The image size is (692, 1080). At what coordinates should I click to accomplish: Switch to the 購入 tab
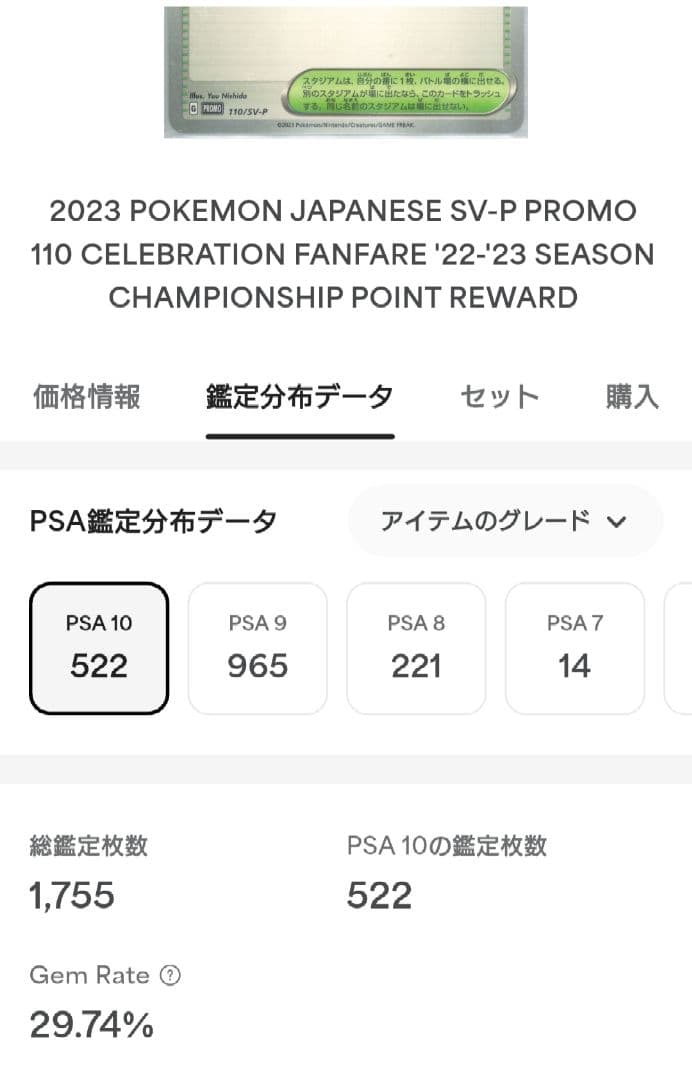[631, 396]
